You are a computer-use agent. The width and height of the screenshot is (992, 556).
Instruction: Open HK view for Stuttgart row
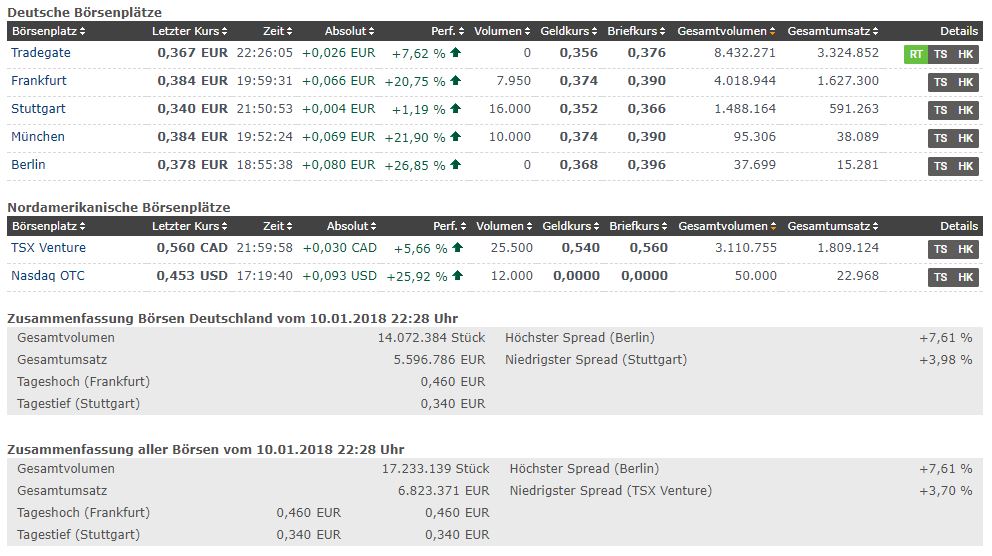tap(965, 110)
